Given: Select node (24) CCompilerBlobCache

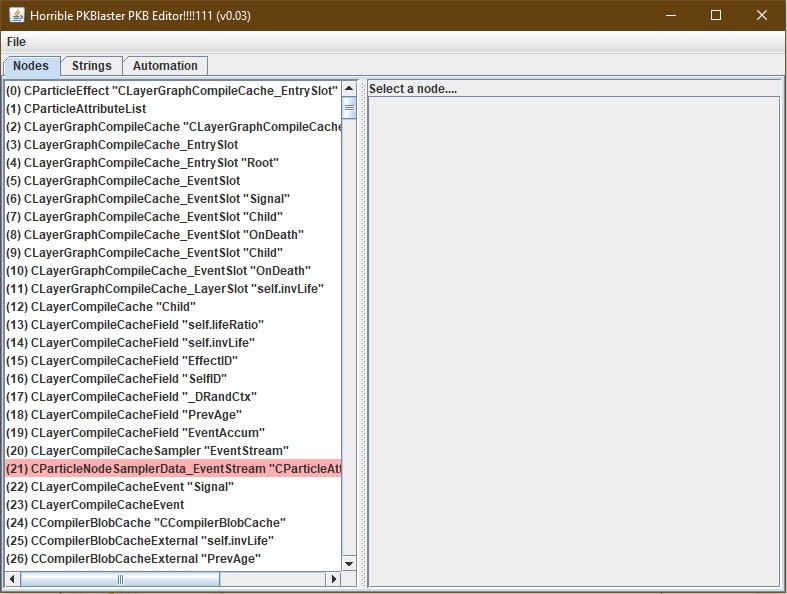Looking at the screenshot, I should [173, 523].
